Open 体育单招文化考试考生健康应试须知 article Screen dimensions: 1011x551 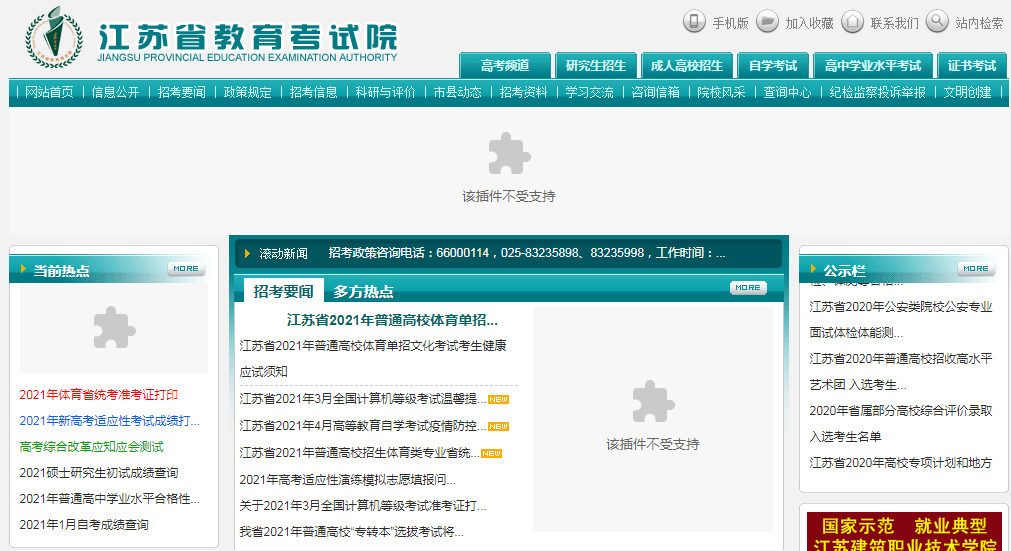(x=373, y=358)
